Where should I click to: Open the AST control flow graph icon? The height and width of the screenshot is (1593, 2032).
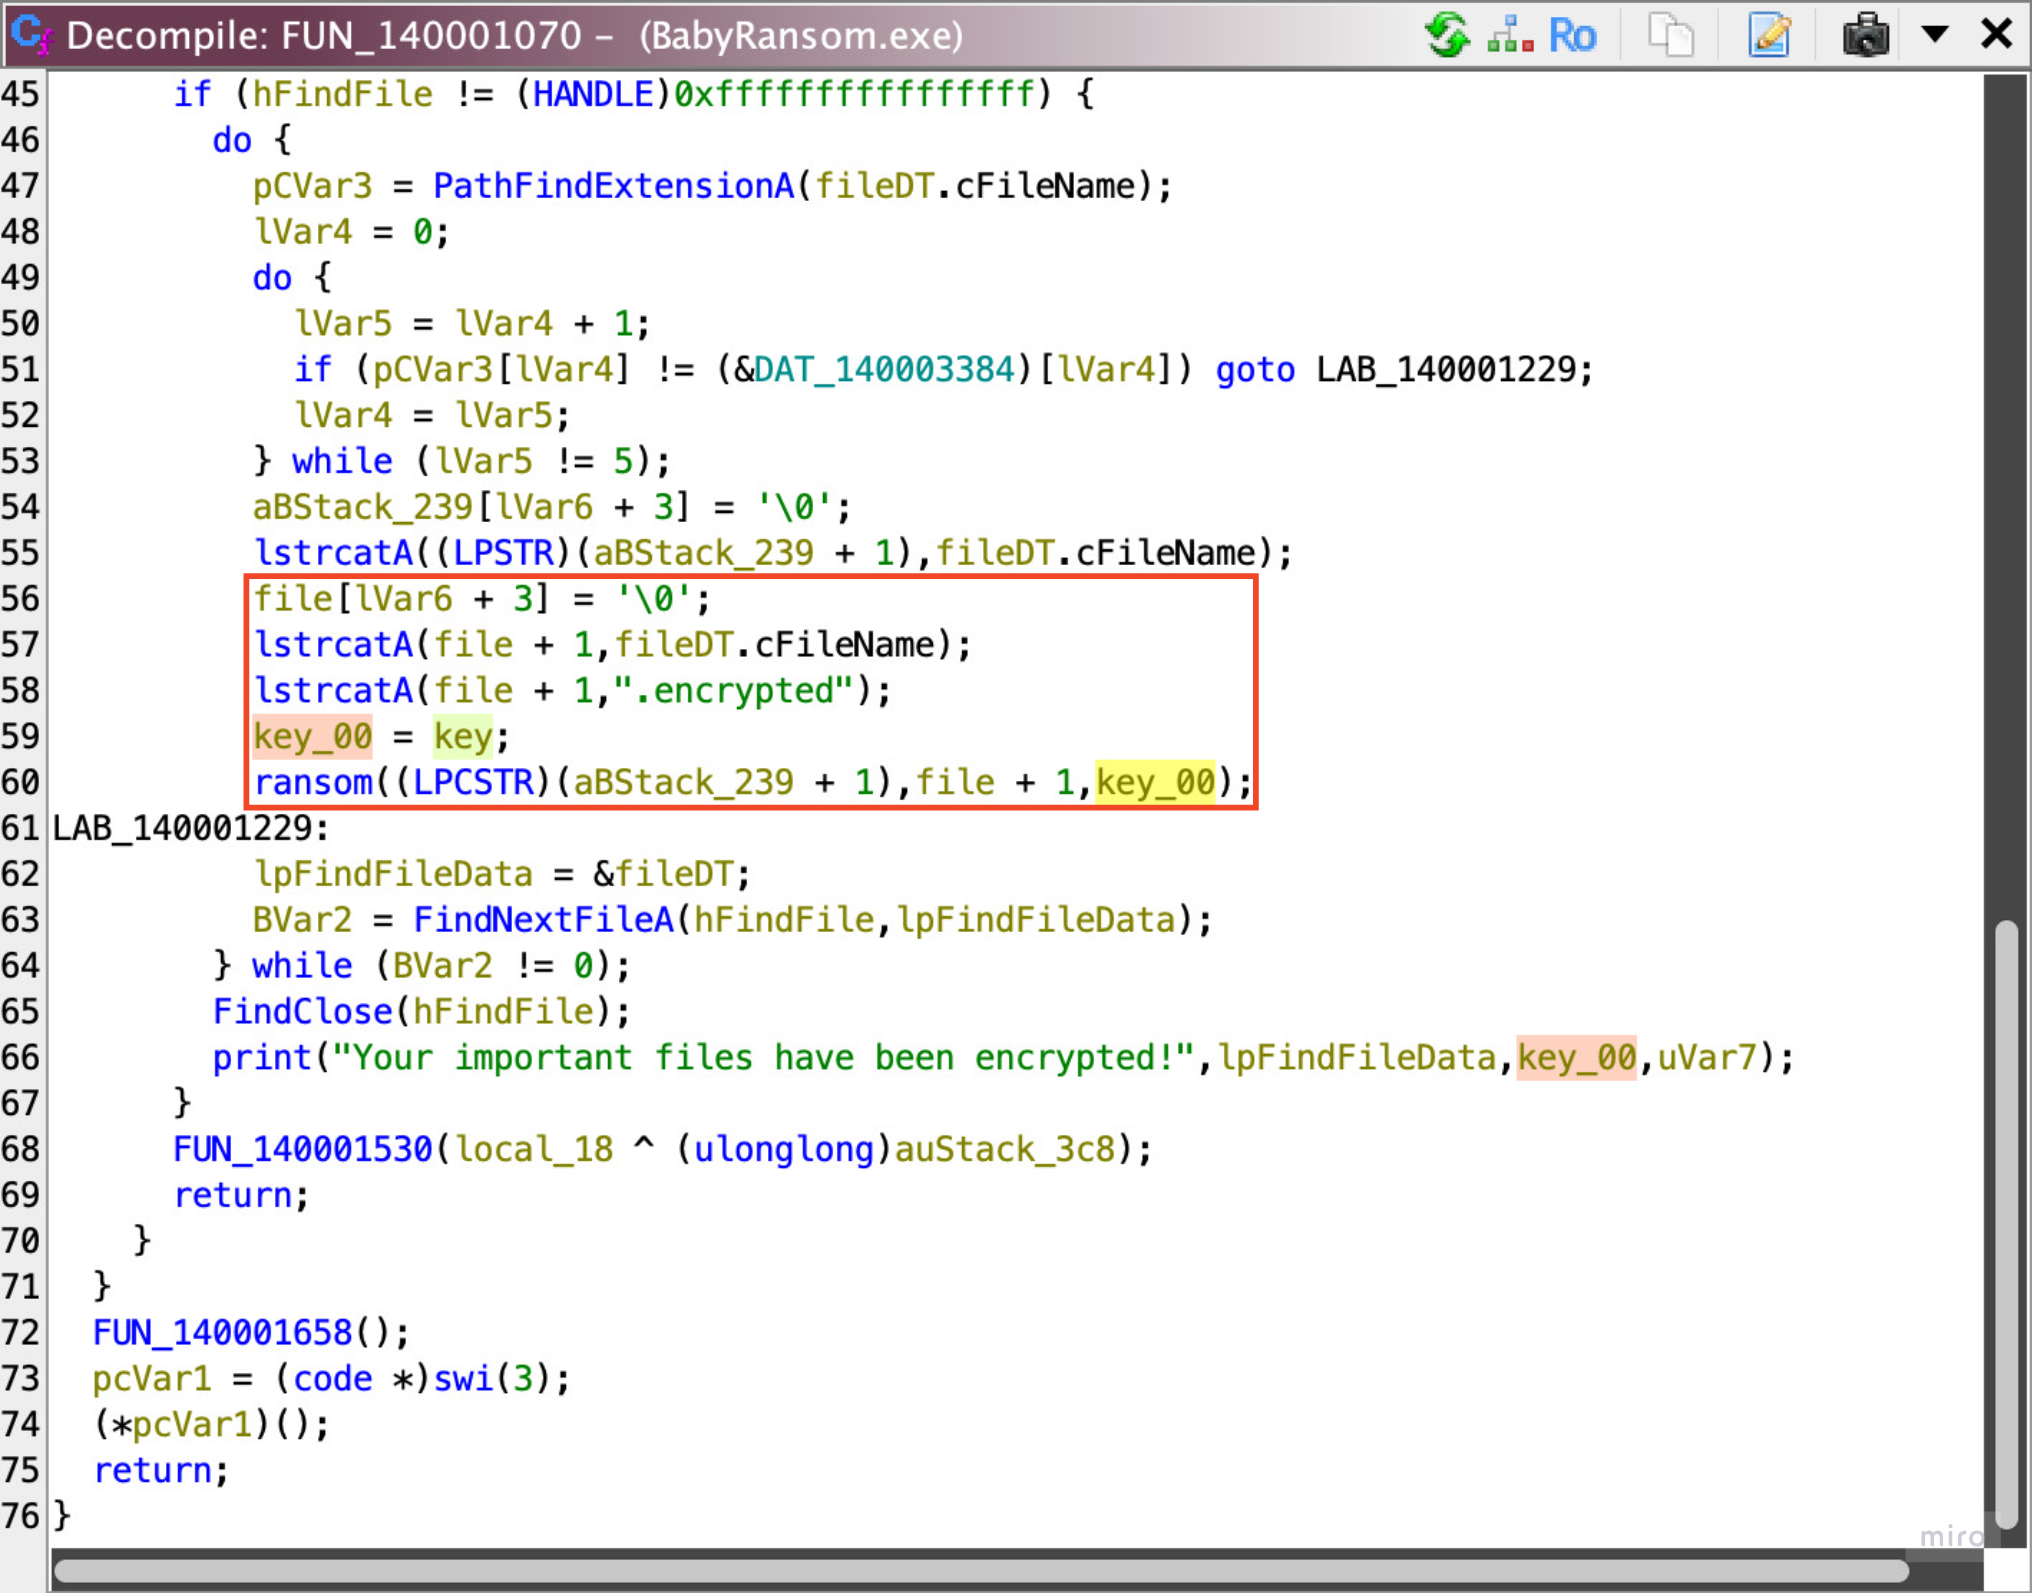(x=1509, y=35)
